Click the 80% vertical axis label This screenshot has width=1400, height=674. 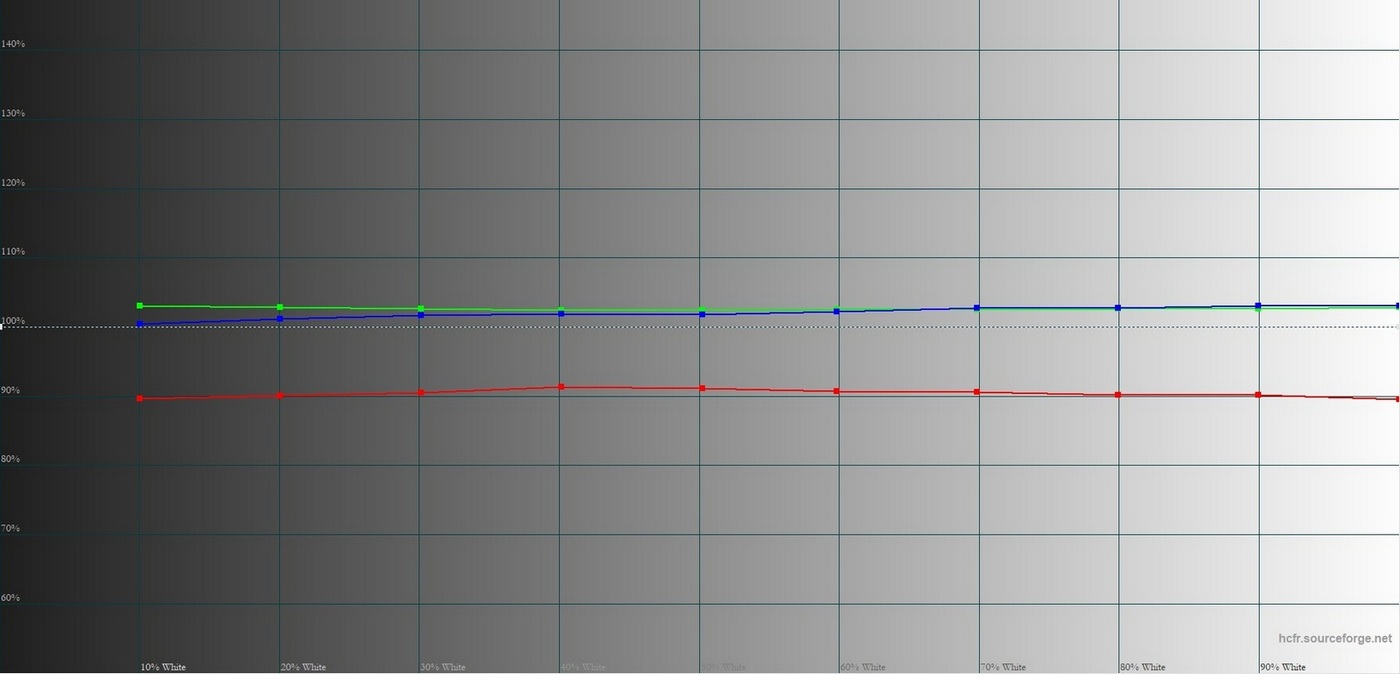click(11, 459)
